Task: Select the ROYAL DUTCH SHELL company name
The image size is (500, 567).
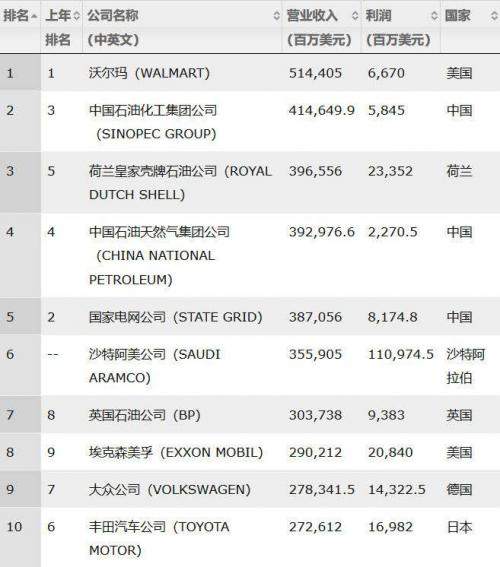Action: coord(180,183)
